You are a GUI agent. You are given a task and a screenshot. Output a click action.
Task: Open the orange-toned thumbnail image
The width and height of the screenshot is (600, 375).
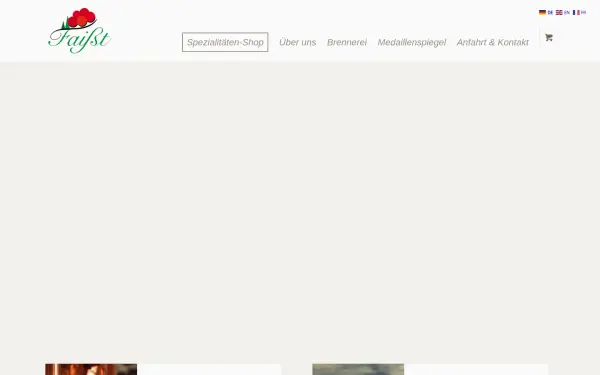[91, 369]
